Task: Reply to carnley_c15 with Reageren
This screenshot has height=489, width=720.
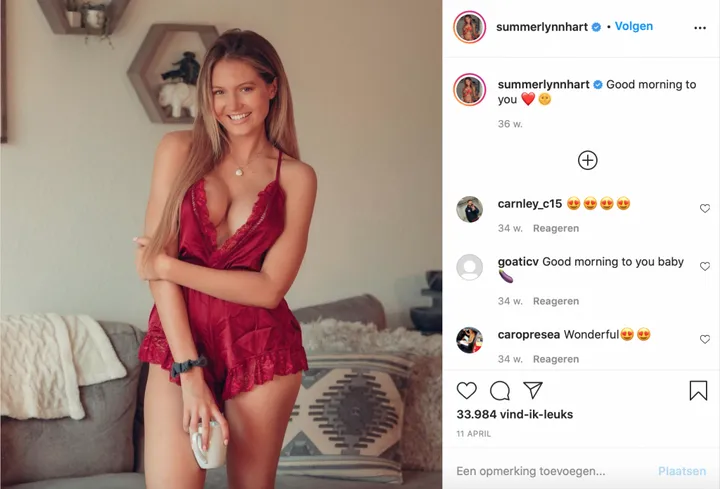Action: pos(556,228)
